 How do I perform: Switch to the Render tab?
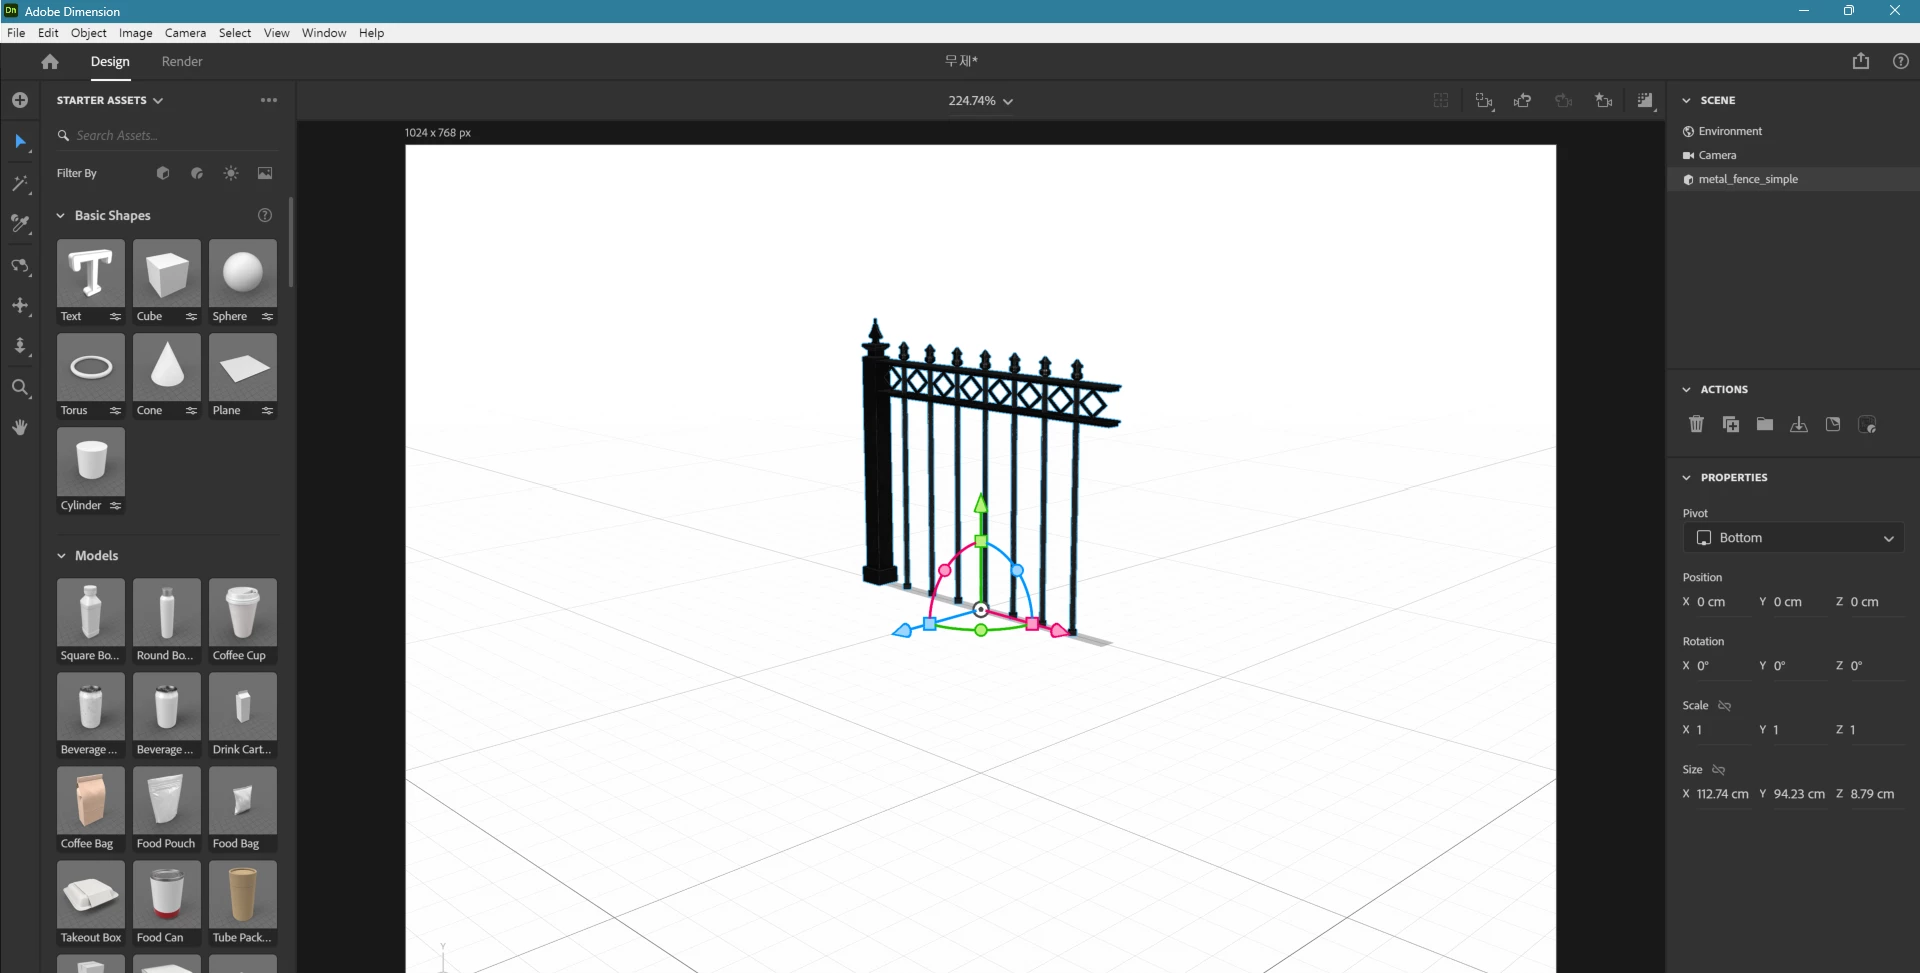coord(182,62)
